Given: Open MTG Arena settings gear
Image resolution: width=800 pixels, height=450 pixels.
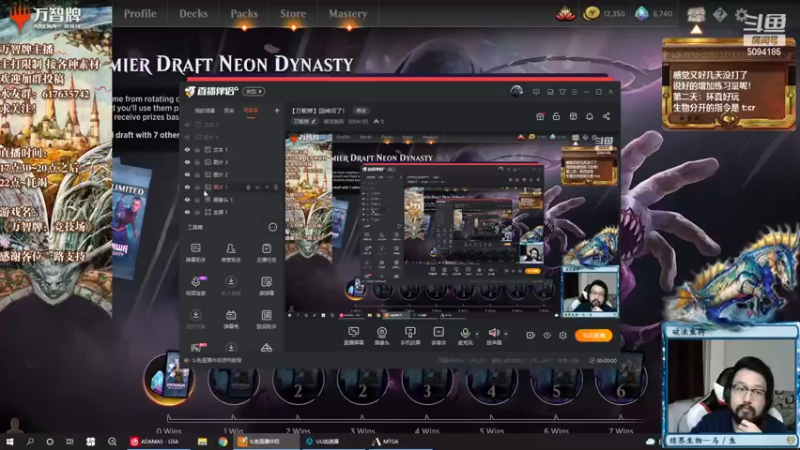Looking at the screenshot, I should pos(741,14).
